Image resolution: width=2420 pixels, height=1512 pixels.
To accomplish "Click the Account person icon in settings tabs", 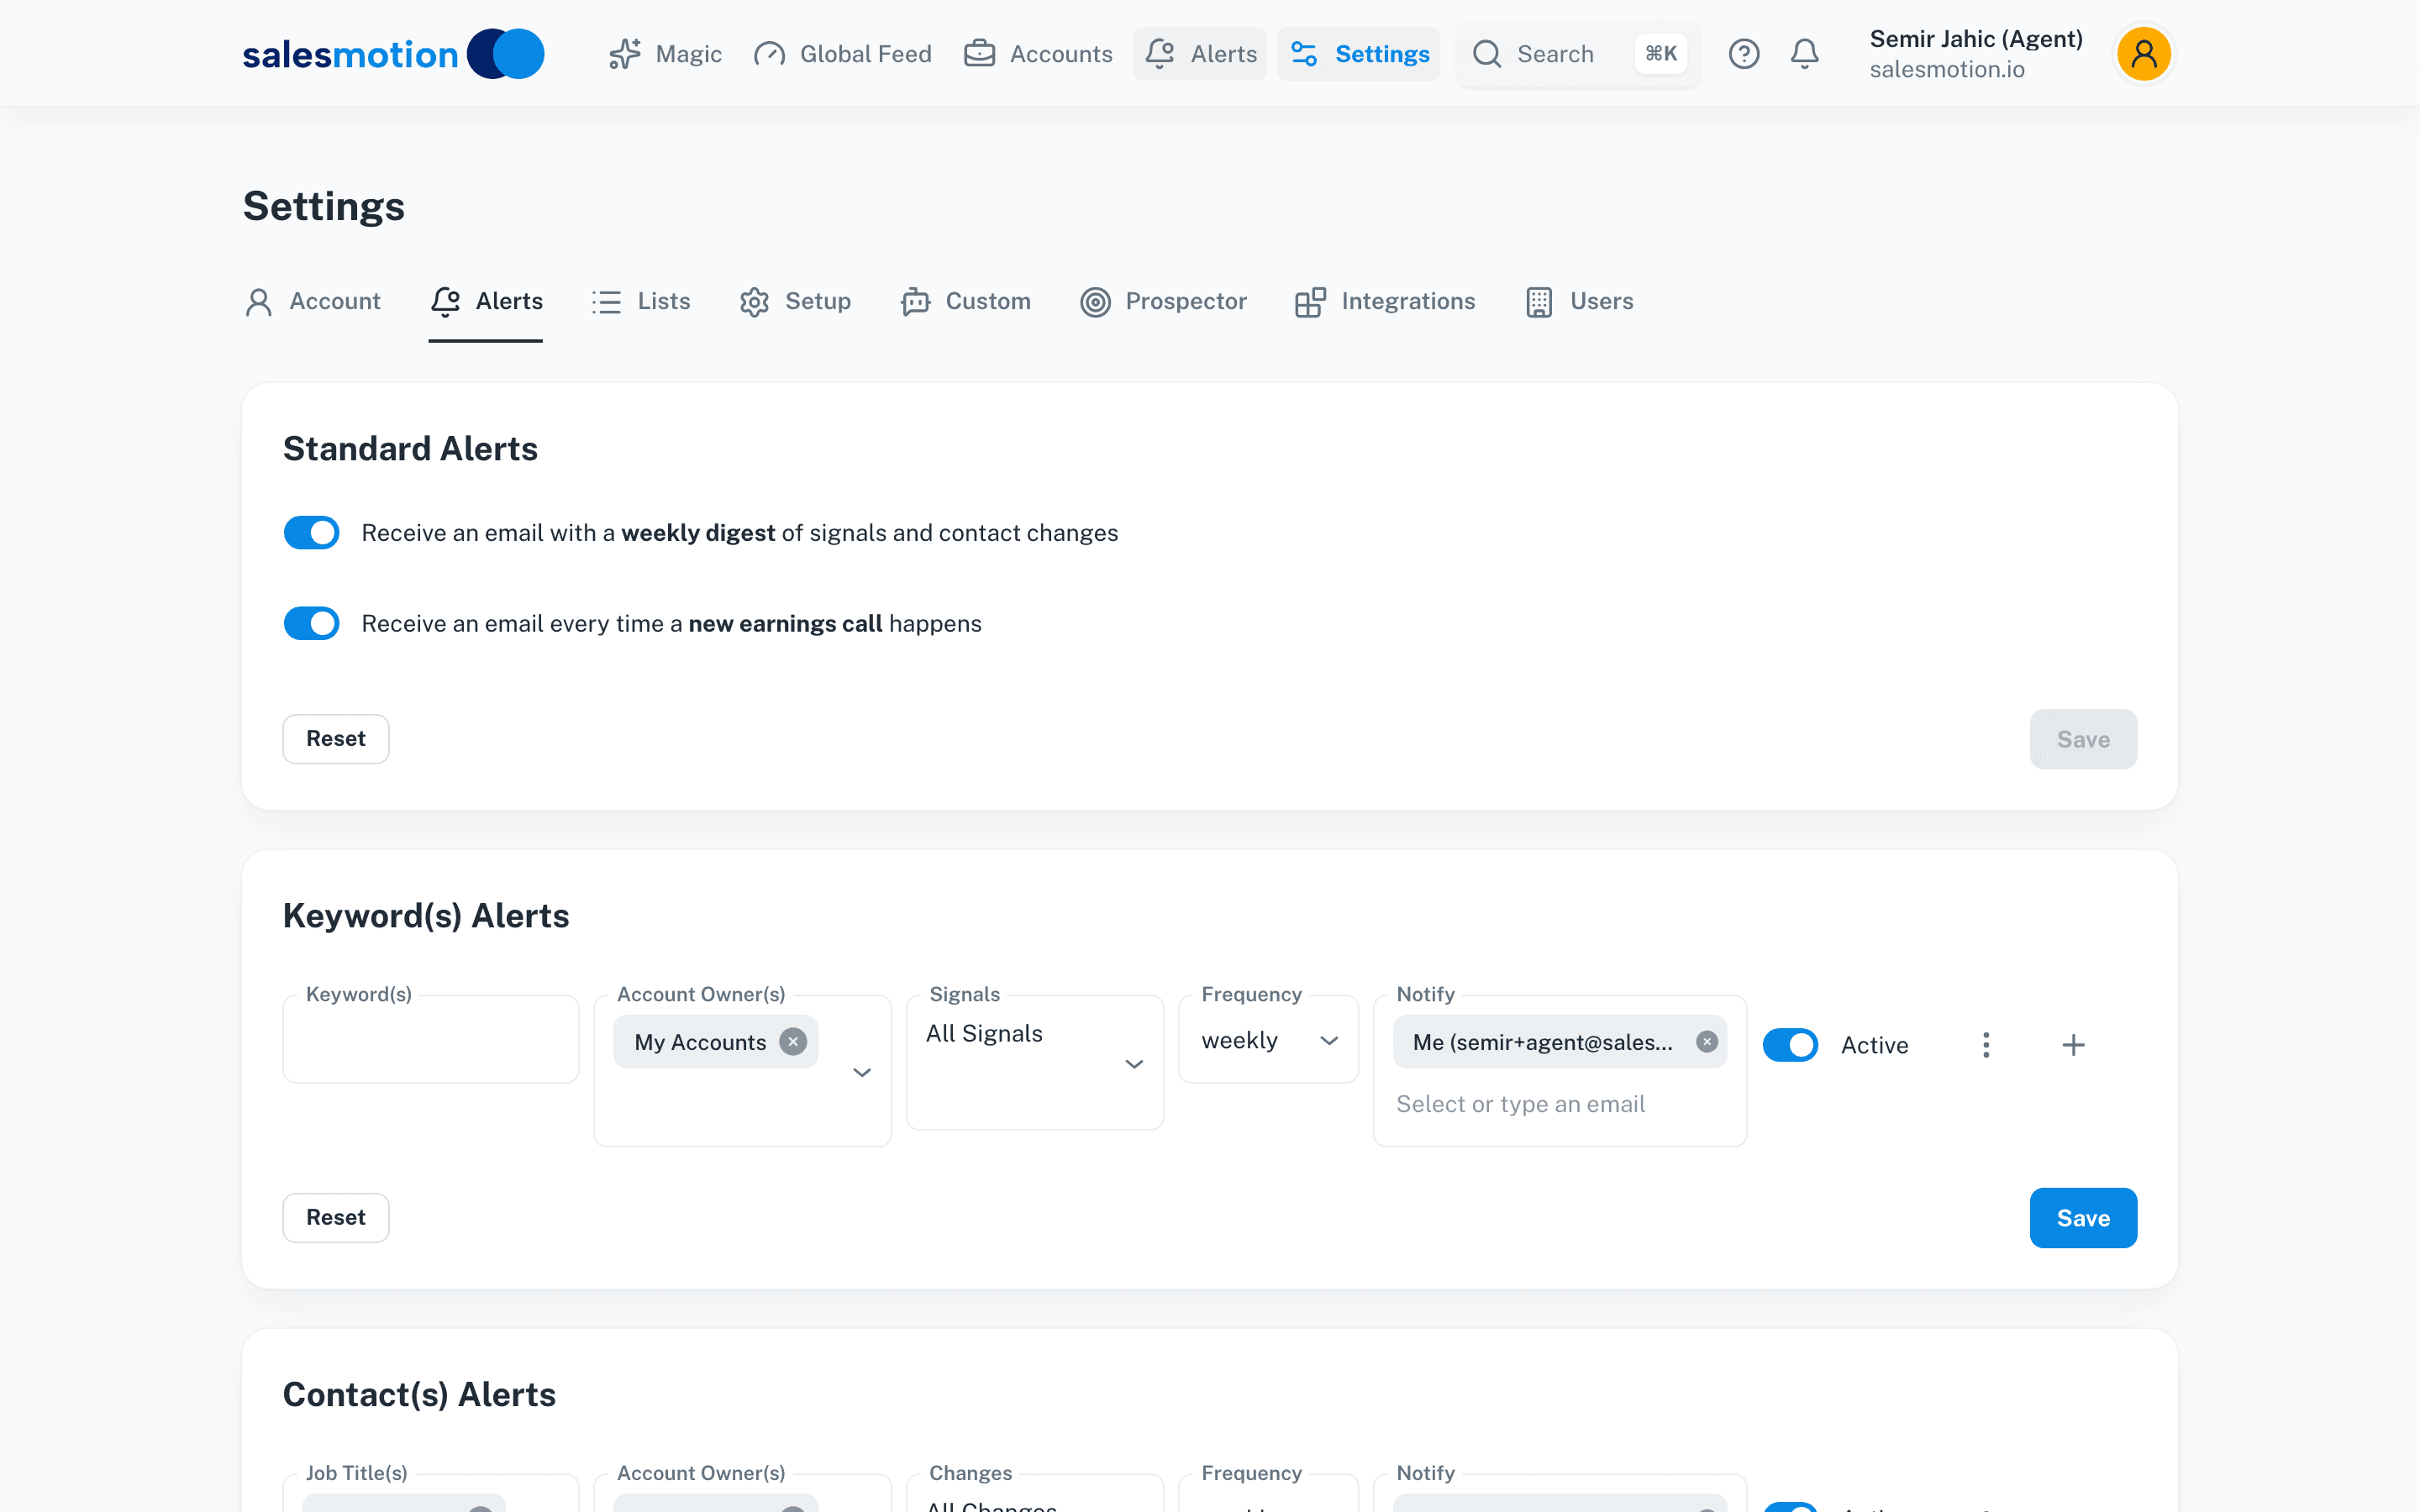I will point(259,302).
